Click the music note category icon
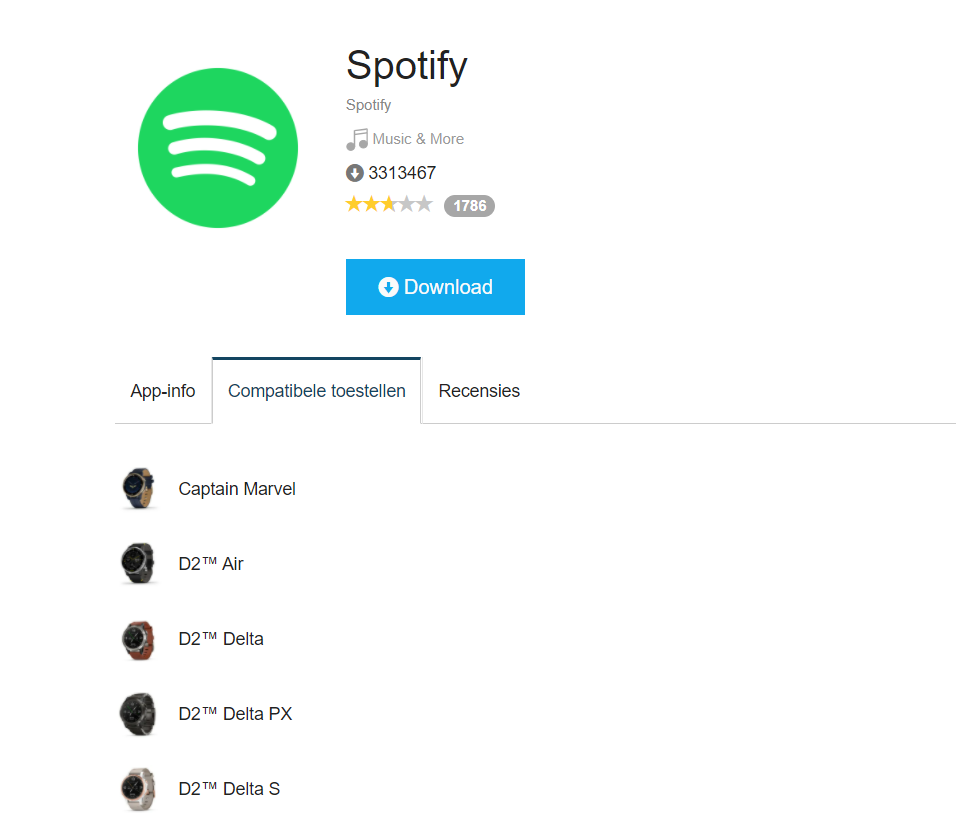This screenshot has height=813, width=956. point(357,139)
